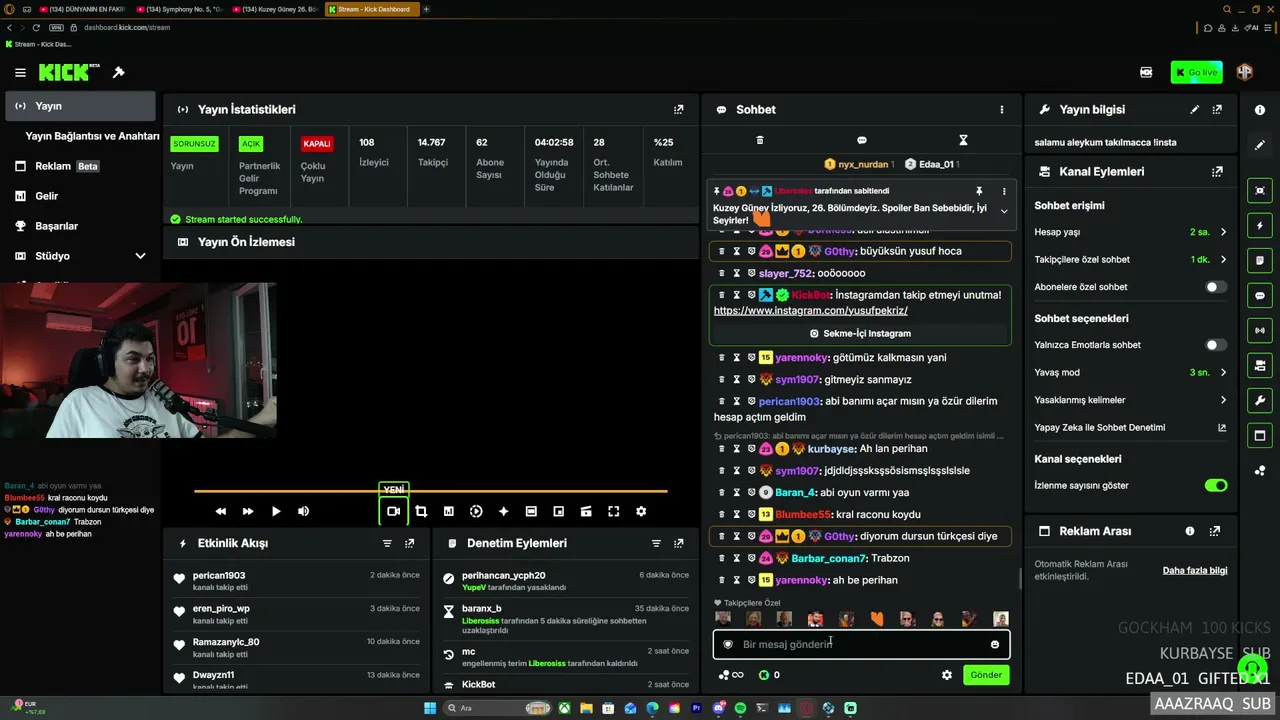
Task: Click the hourglass tab under Sohbet
Action: point(963,140)
